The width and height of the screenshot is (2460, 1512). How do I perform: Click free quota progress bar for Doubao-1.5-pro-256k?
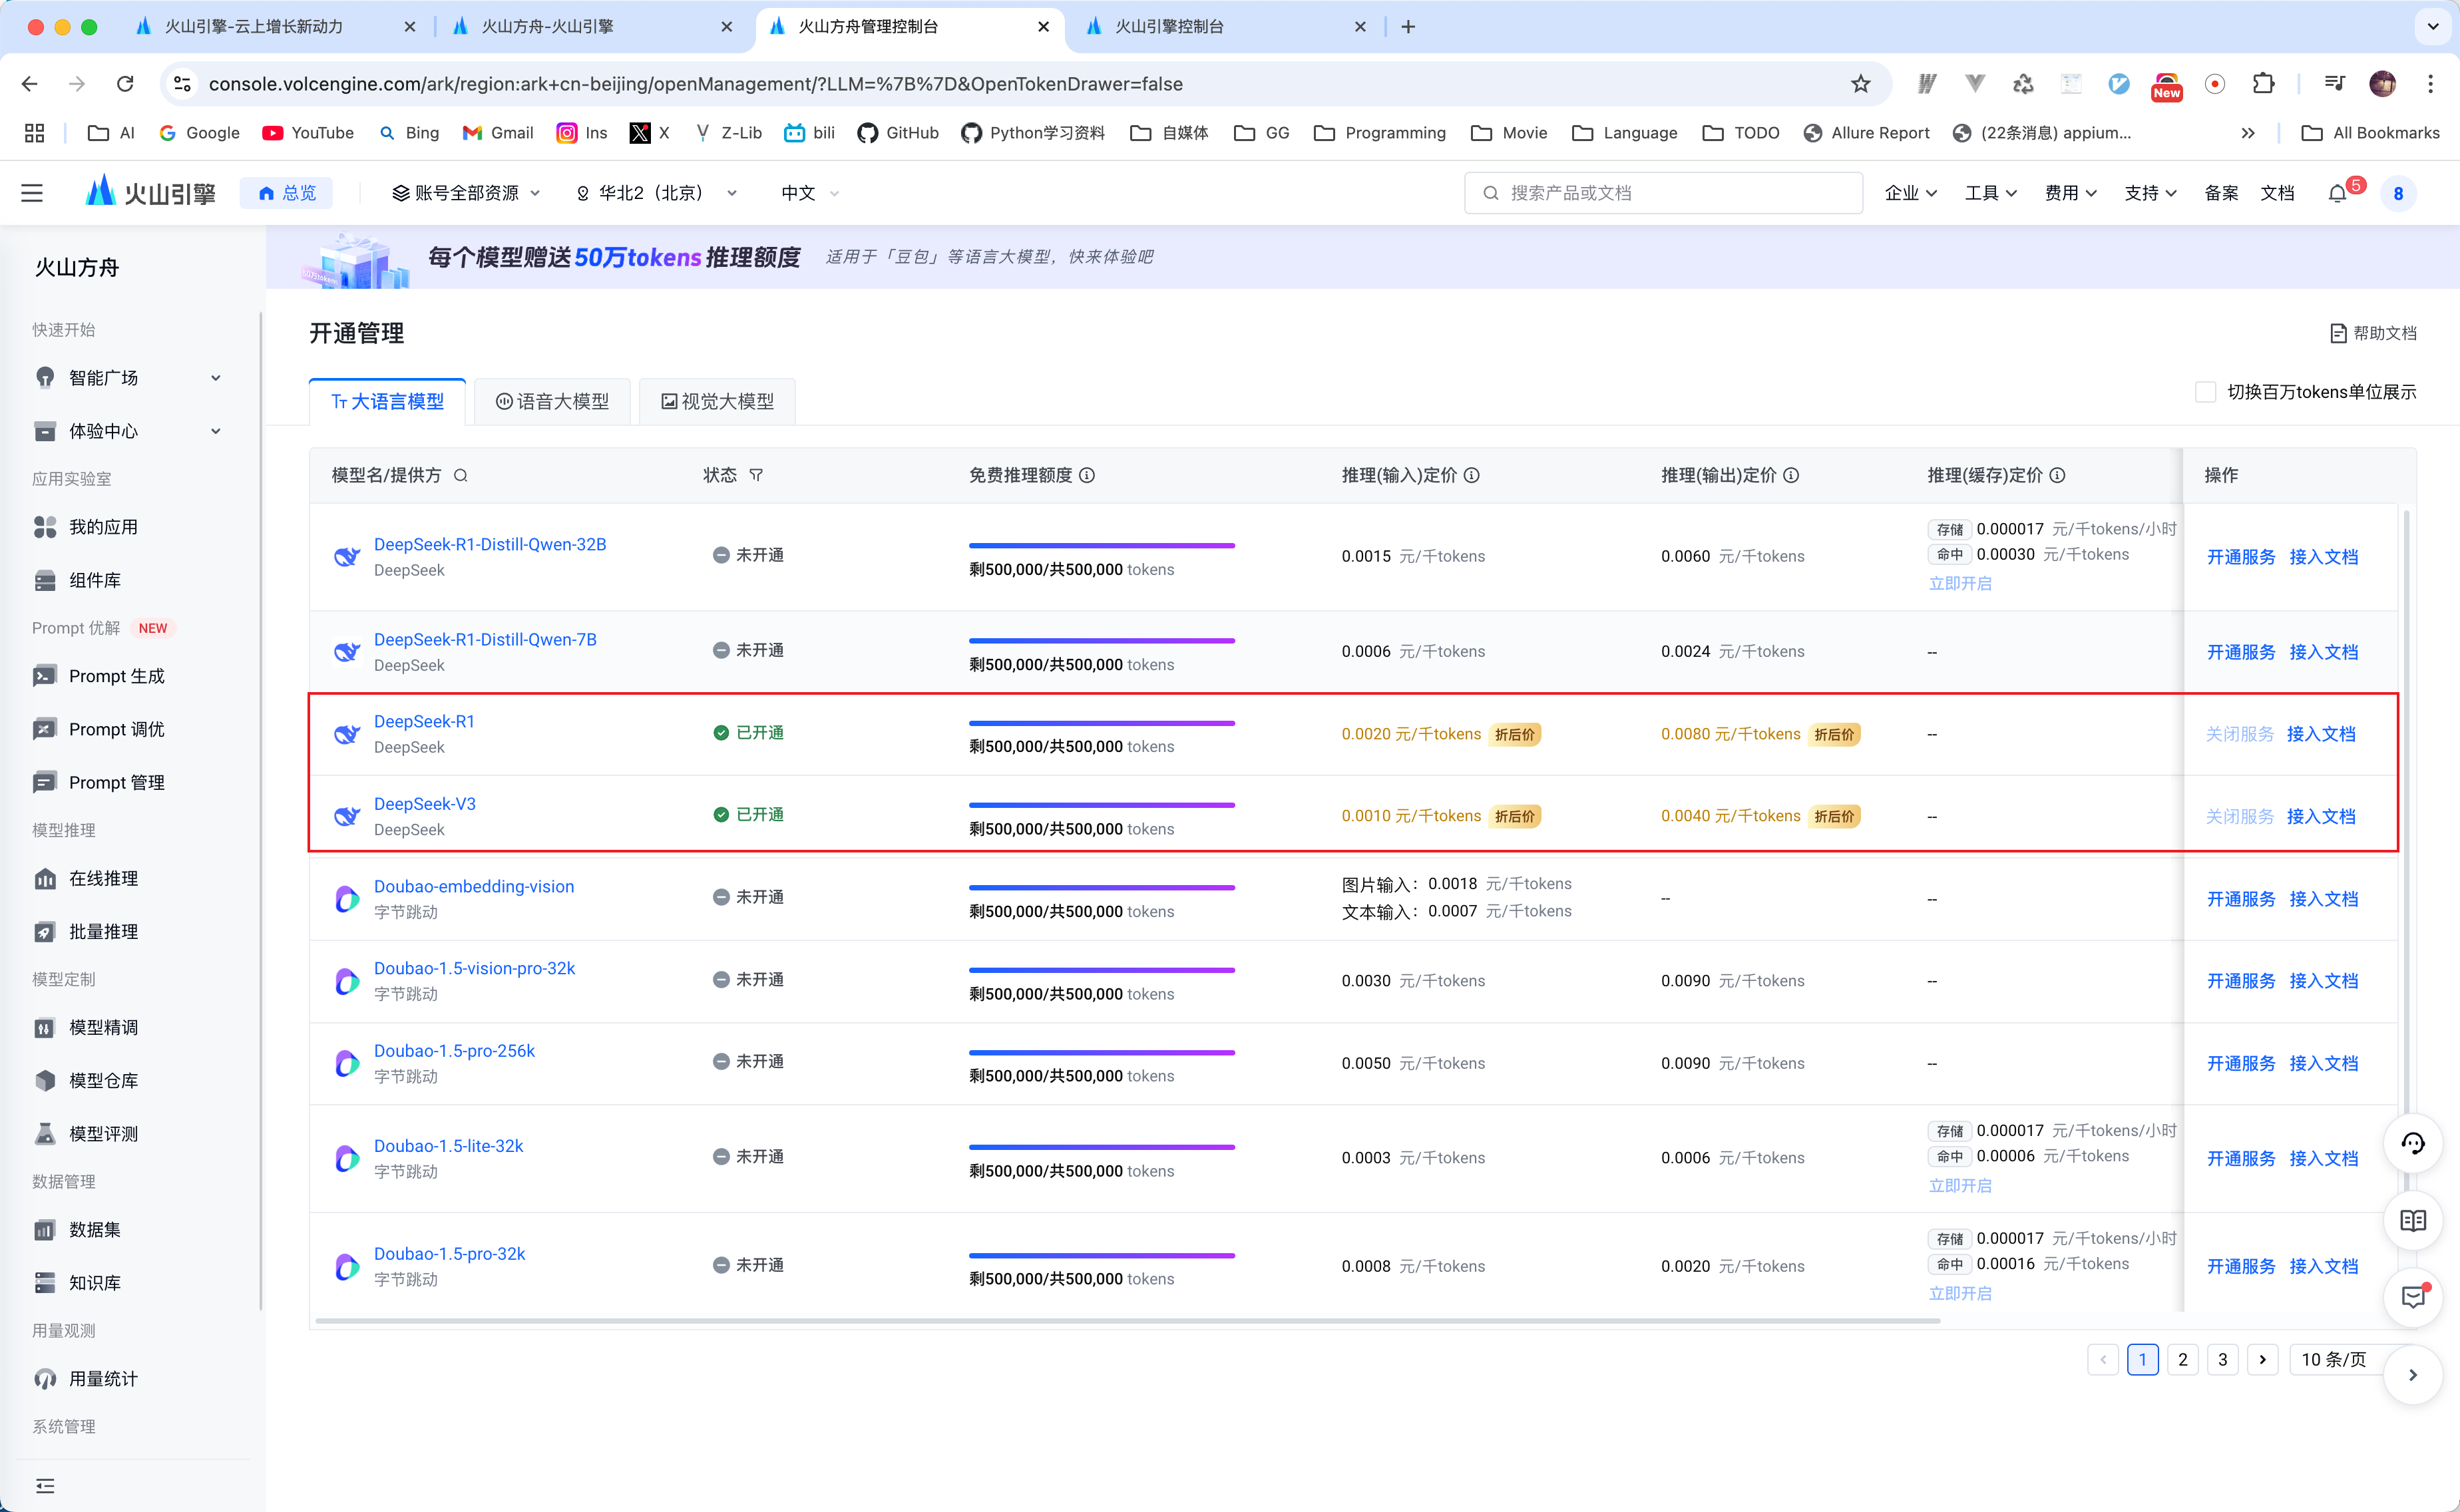pyautogui.click(x=1102, y=1052)
